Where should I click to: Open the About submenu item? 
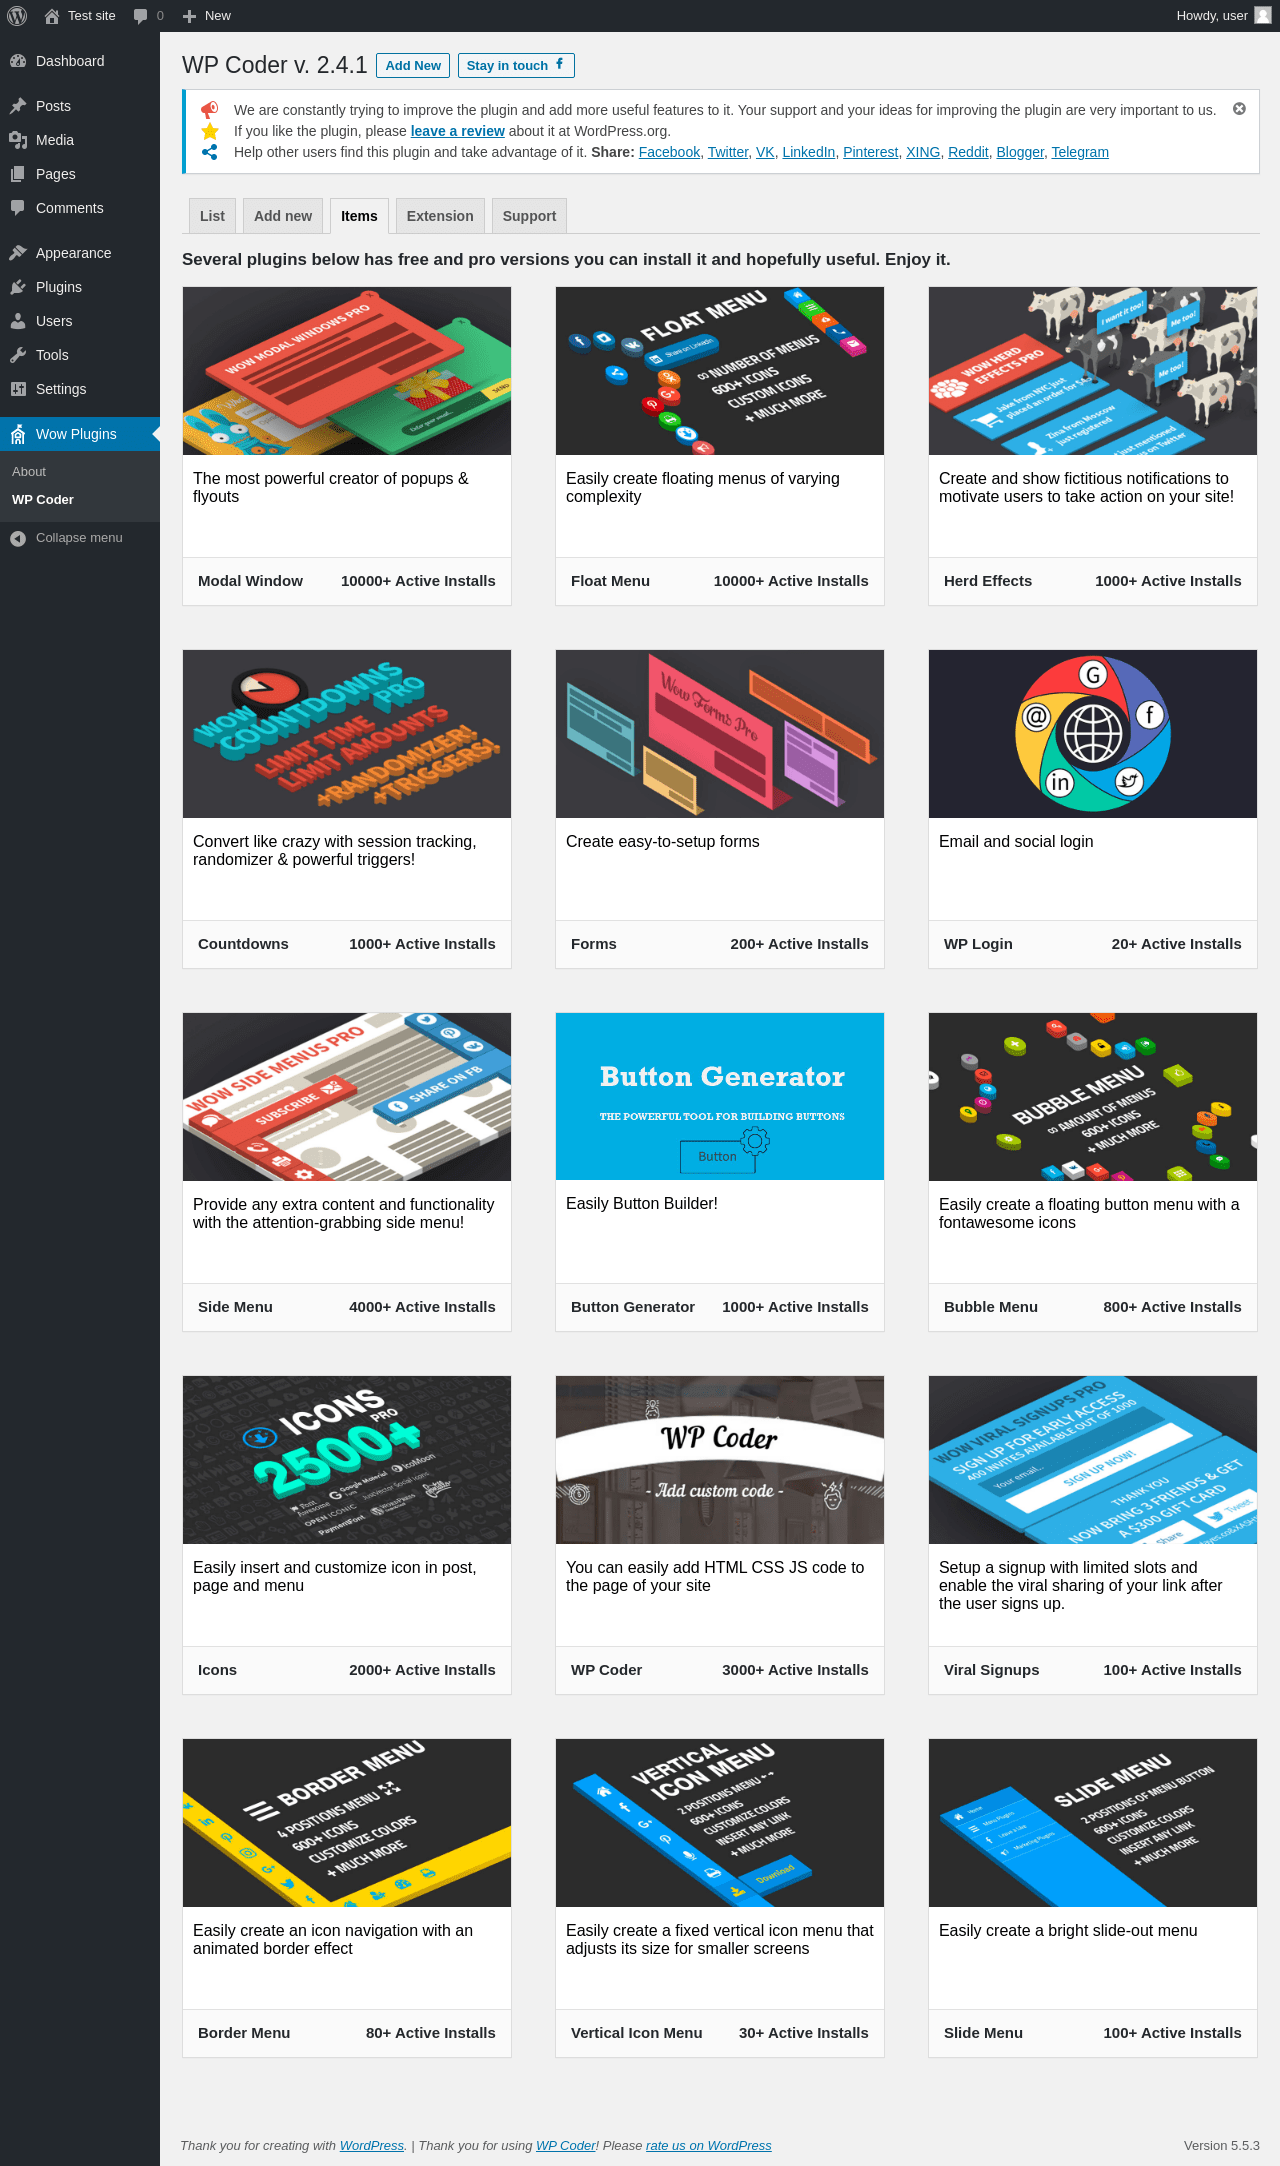pos(29,472)
